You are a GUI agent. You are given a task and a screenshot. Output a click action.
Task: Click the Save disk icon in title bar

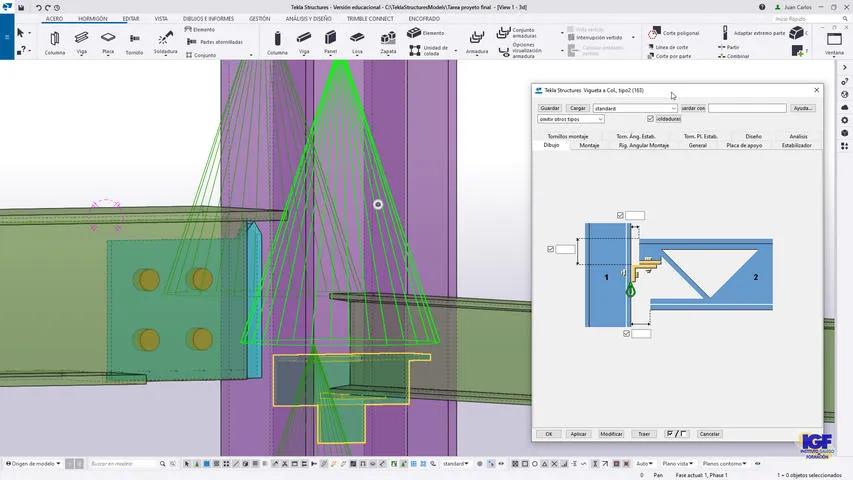click(21, 8)
